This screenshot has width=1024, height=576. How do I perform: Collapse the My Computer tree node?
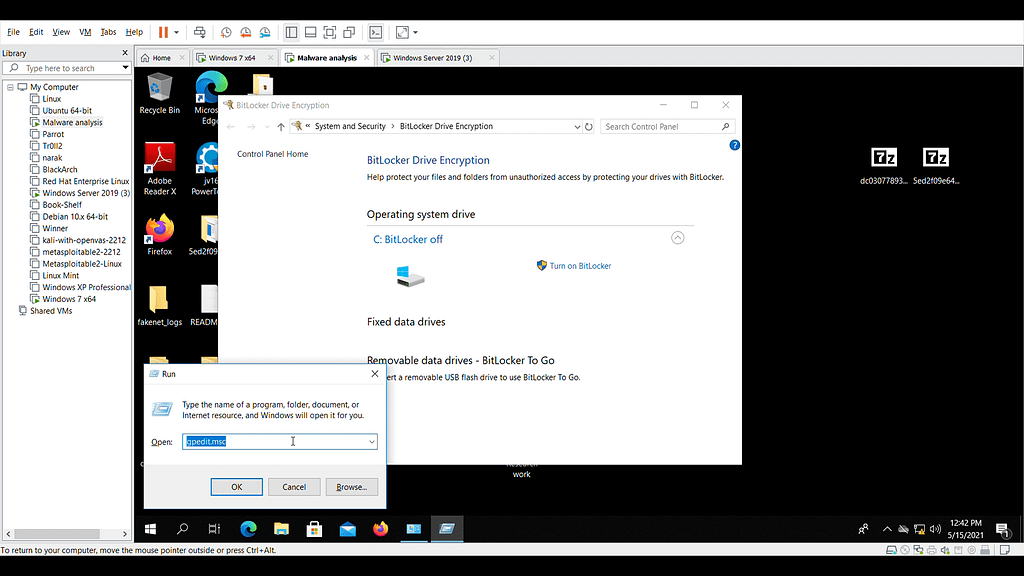10,87
